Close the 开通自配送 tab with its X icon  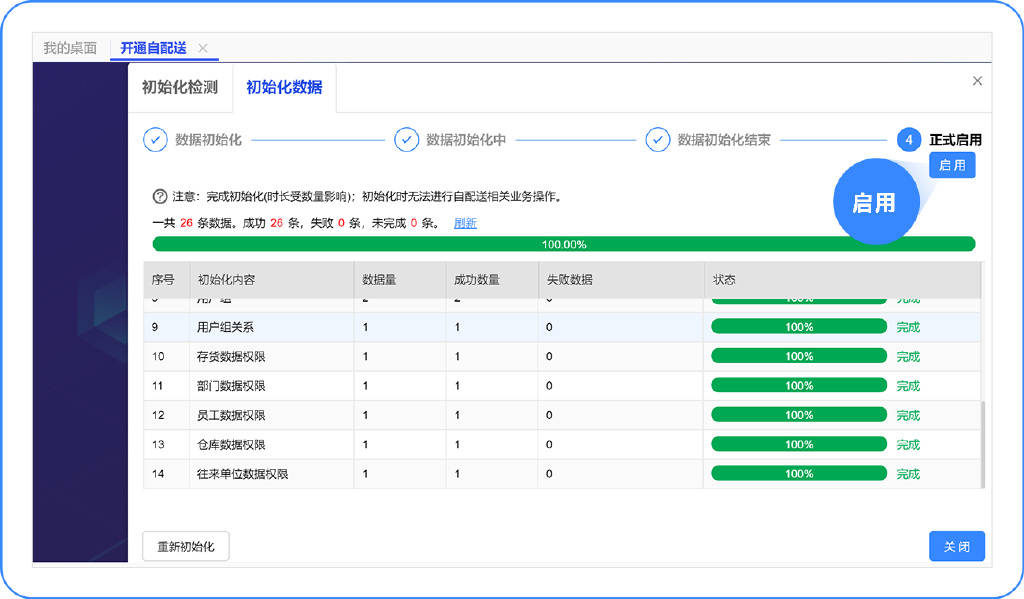click(203, 48)
